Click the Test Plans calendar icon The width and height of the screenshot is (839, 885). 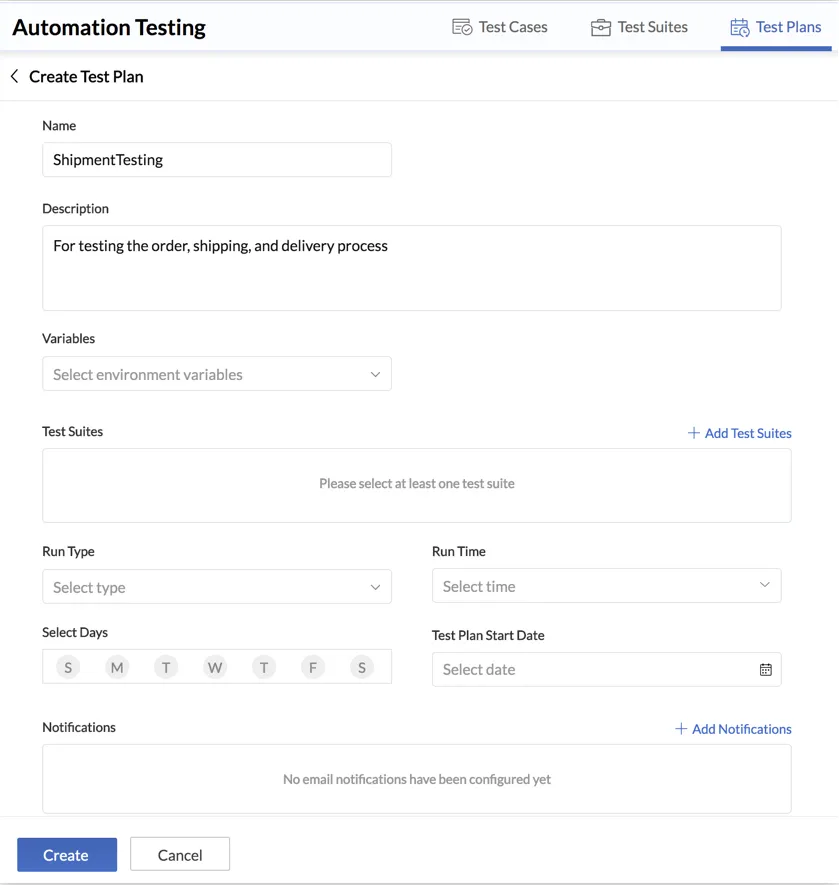pyautogui.click(x=740, y=27)
